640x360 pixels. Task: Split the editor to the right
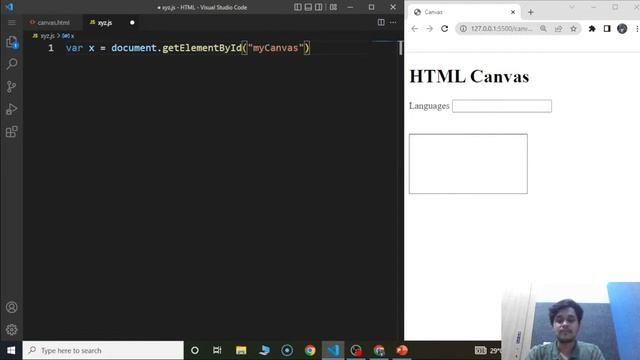pos(381,22)
